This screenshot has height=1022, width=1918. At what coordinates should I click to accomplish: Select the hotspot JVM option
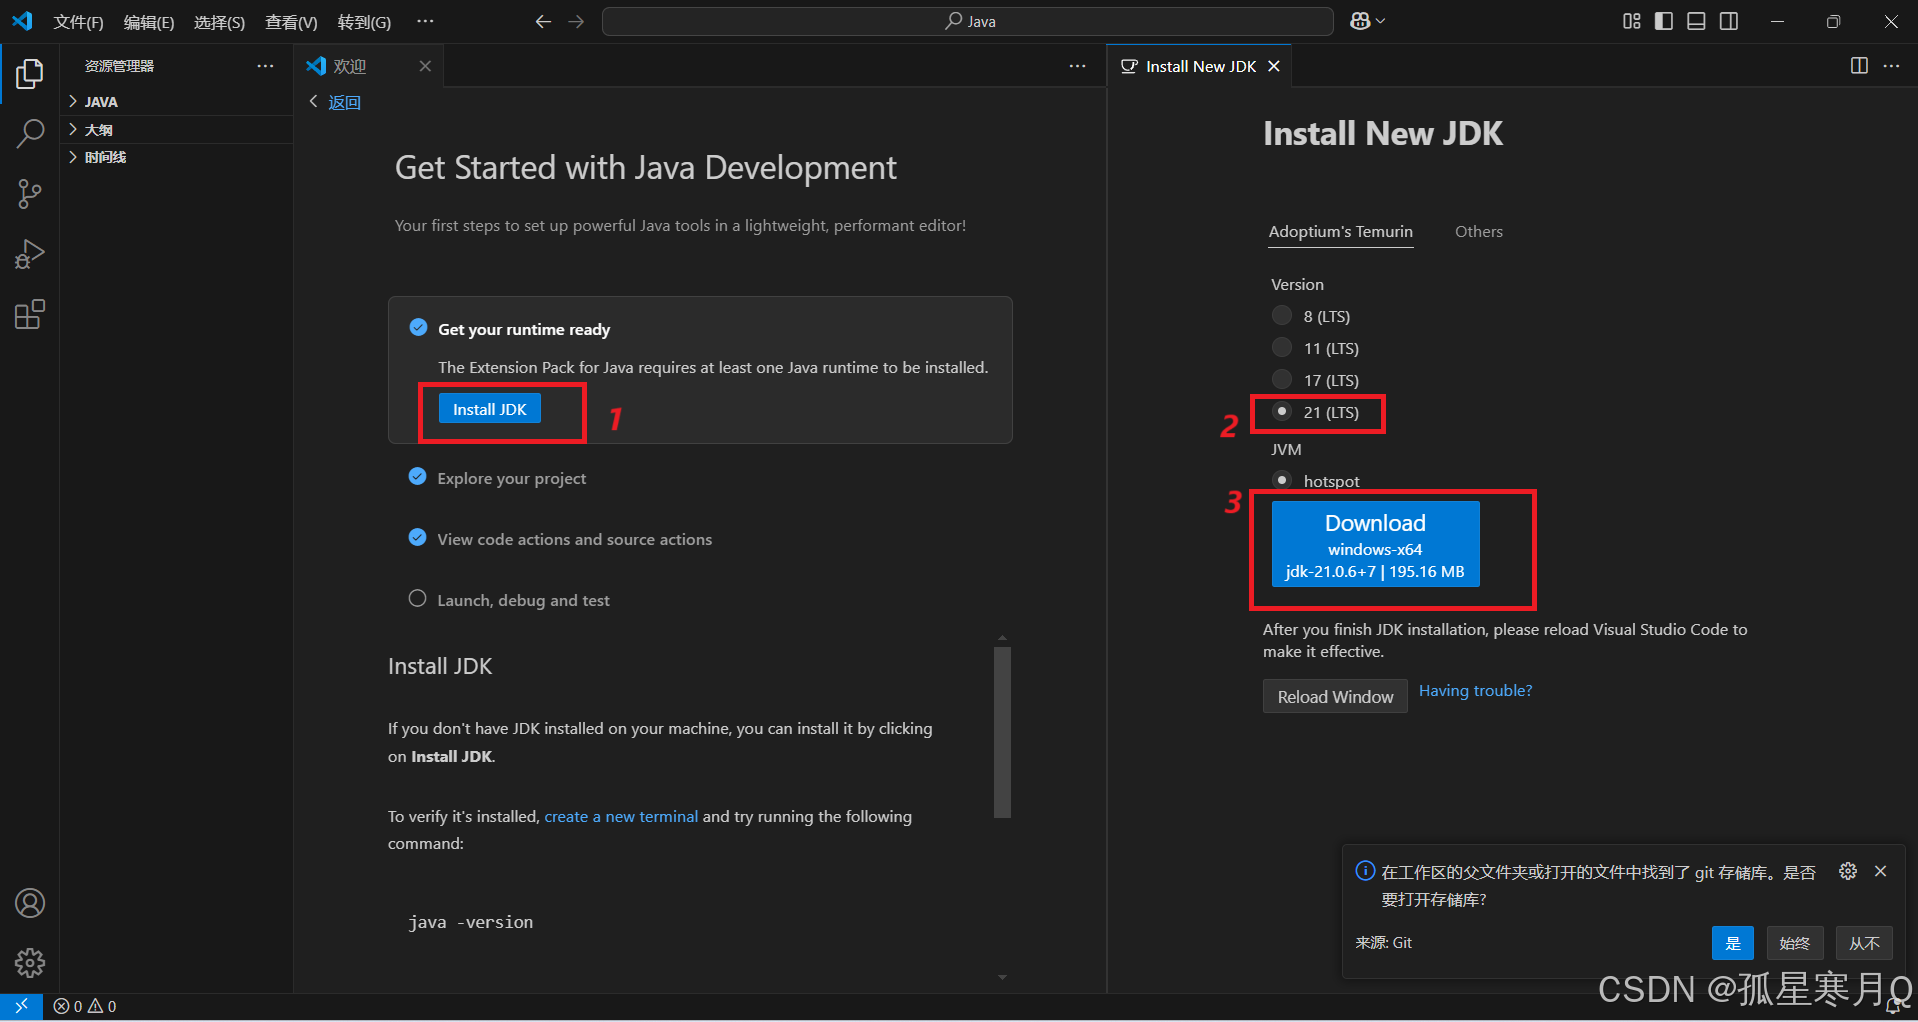(x=1282, y=480)
